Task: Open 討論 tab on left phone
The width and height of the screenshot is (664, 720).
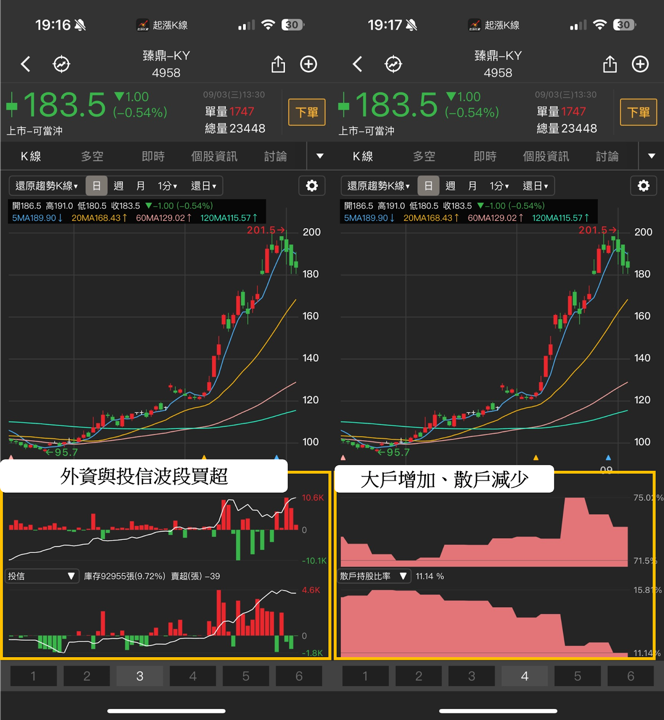Action: click(275, 157)
